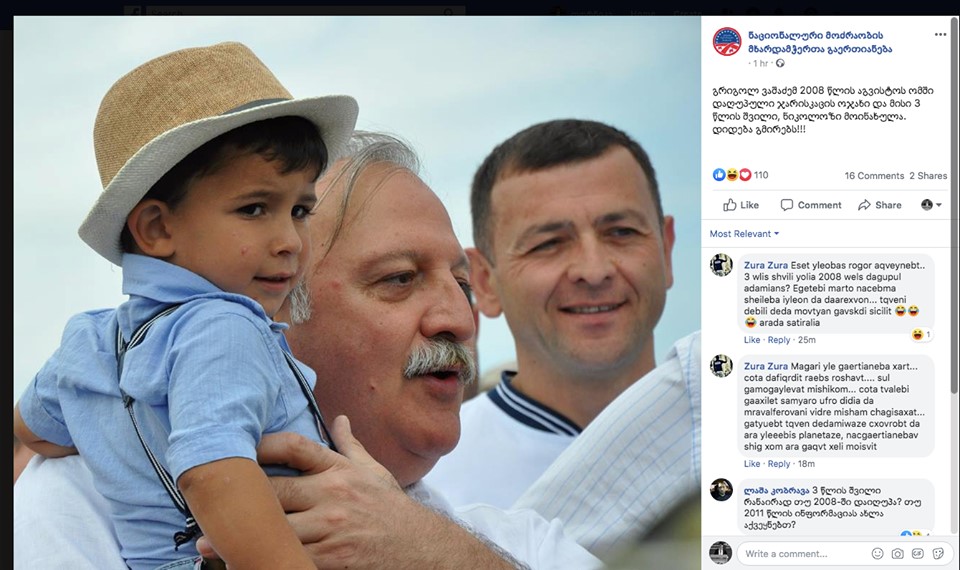960x570 pixels.
Task: Insert a GIF using the GIF icon
Action: click(x=918, y=553)
